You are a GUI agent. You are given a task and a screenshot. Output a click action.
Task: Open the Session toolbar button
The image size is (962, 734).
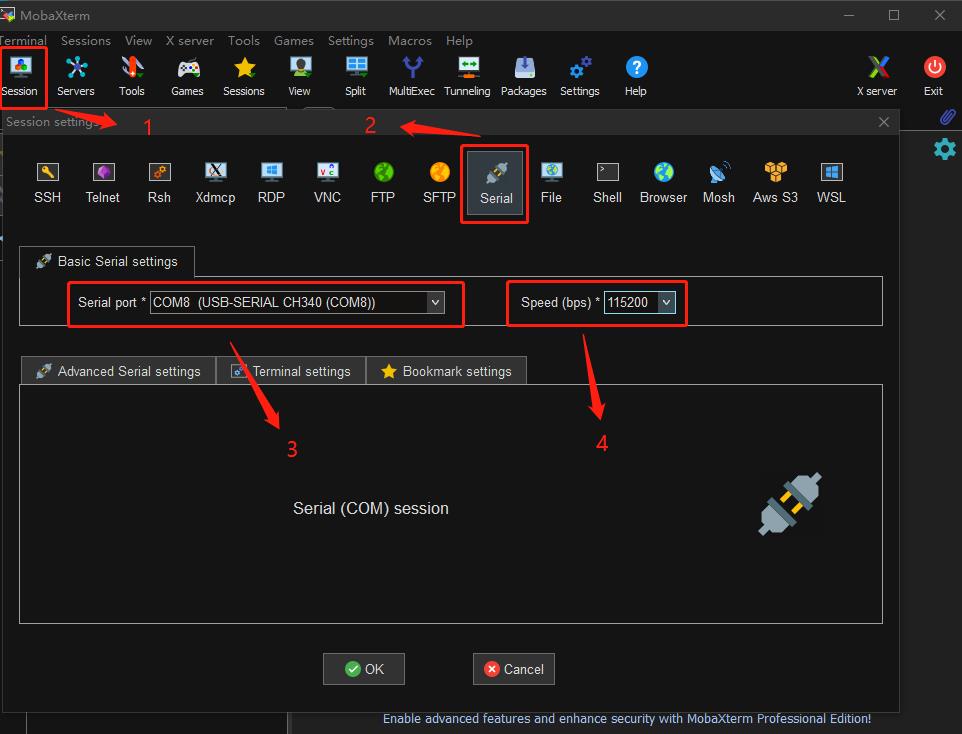(20, 77)
